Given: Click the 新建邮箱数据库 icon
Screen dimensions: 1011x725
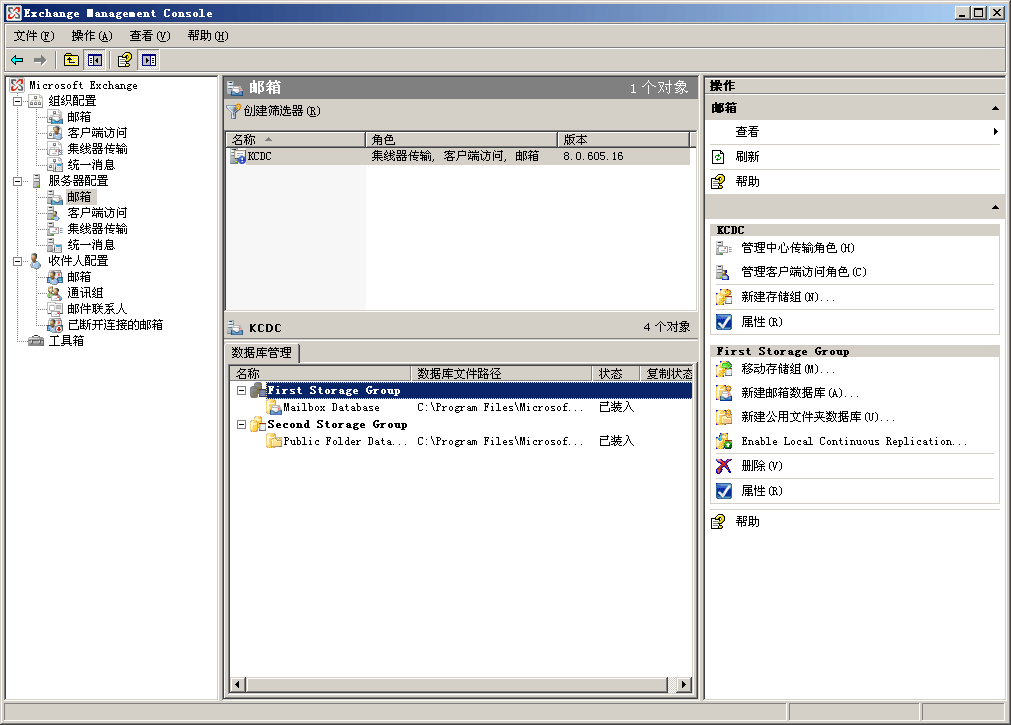Looking at the screenshot, I should click(x=724, y=393).
